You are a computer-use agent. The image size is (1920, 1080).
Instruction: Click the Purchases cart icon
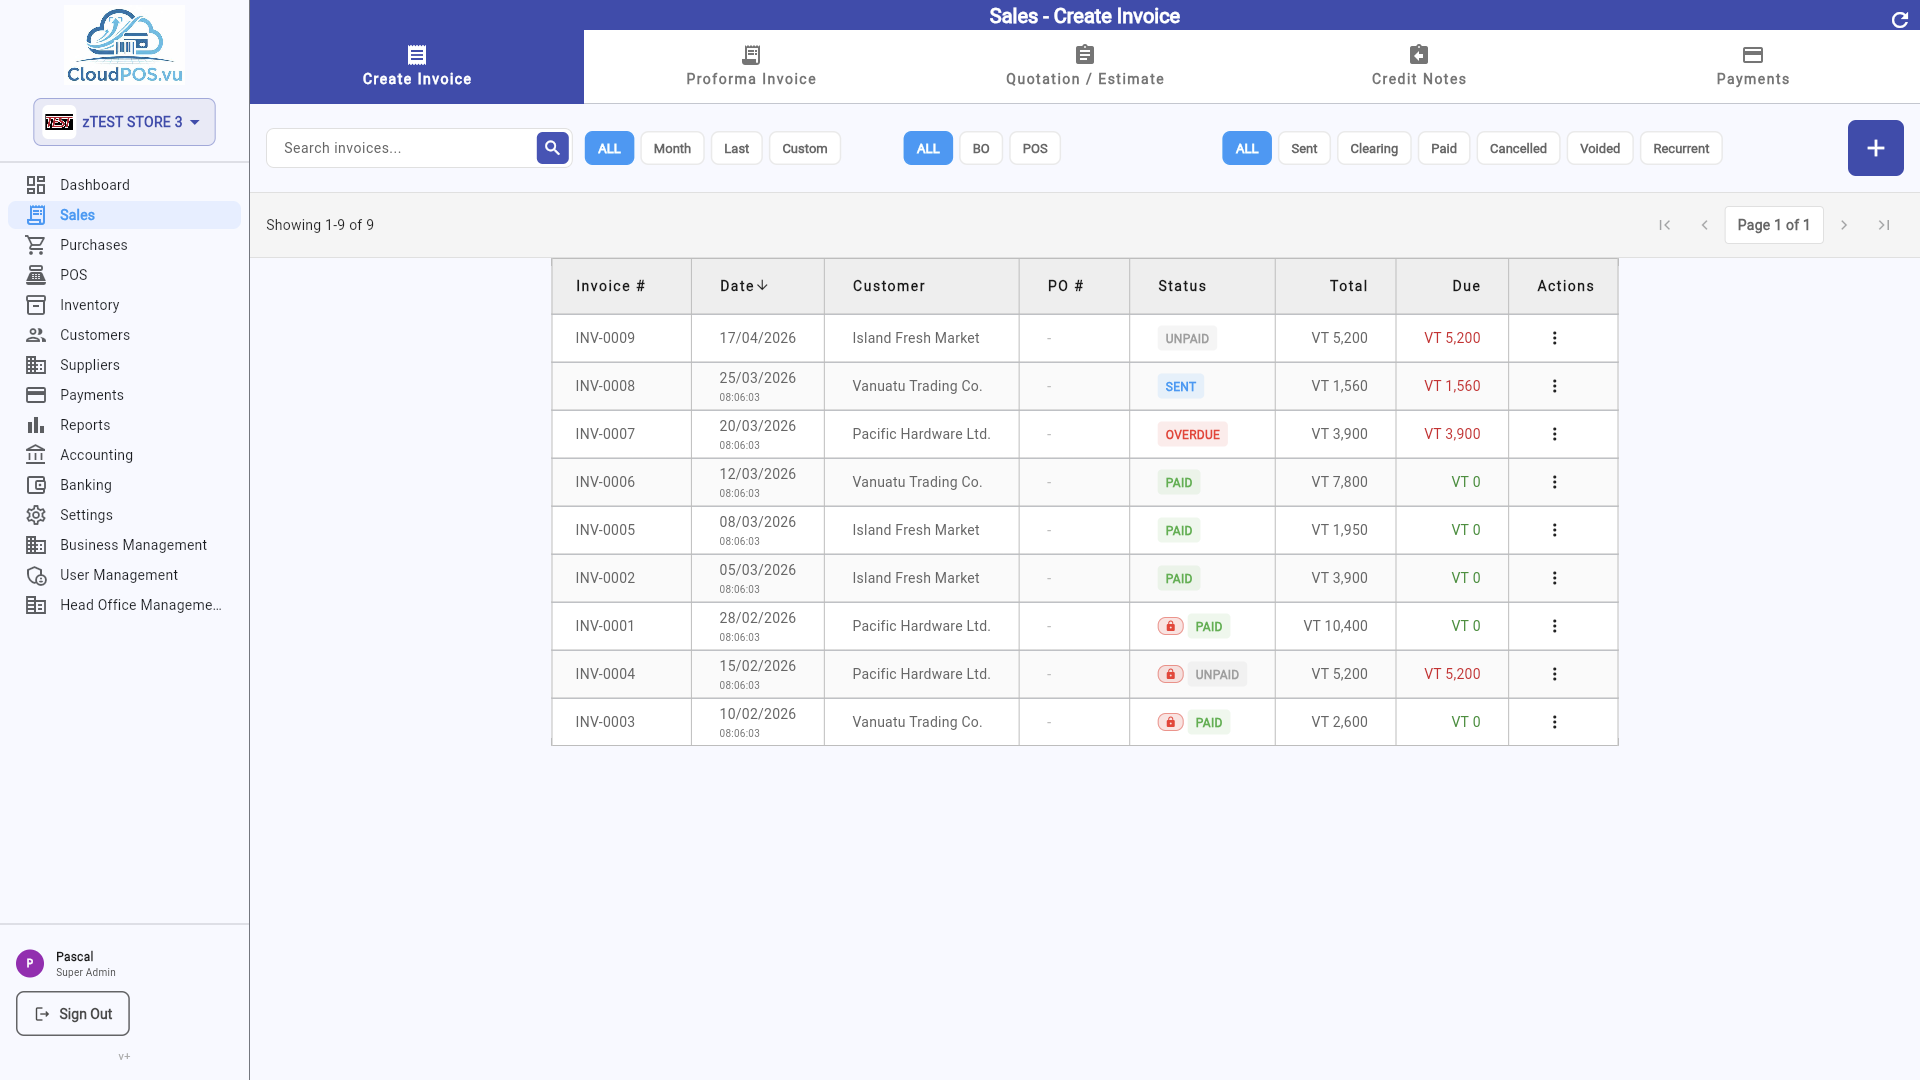pyautogui.click(x=36, y=245)
